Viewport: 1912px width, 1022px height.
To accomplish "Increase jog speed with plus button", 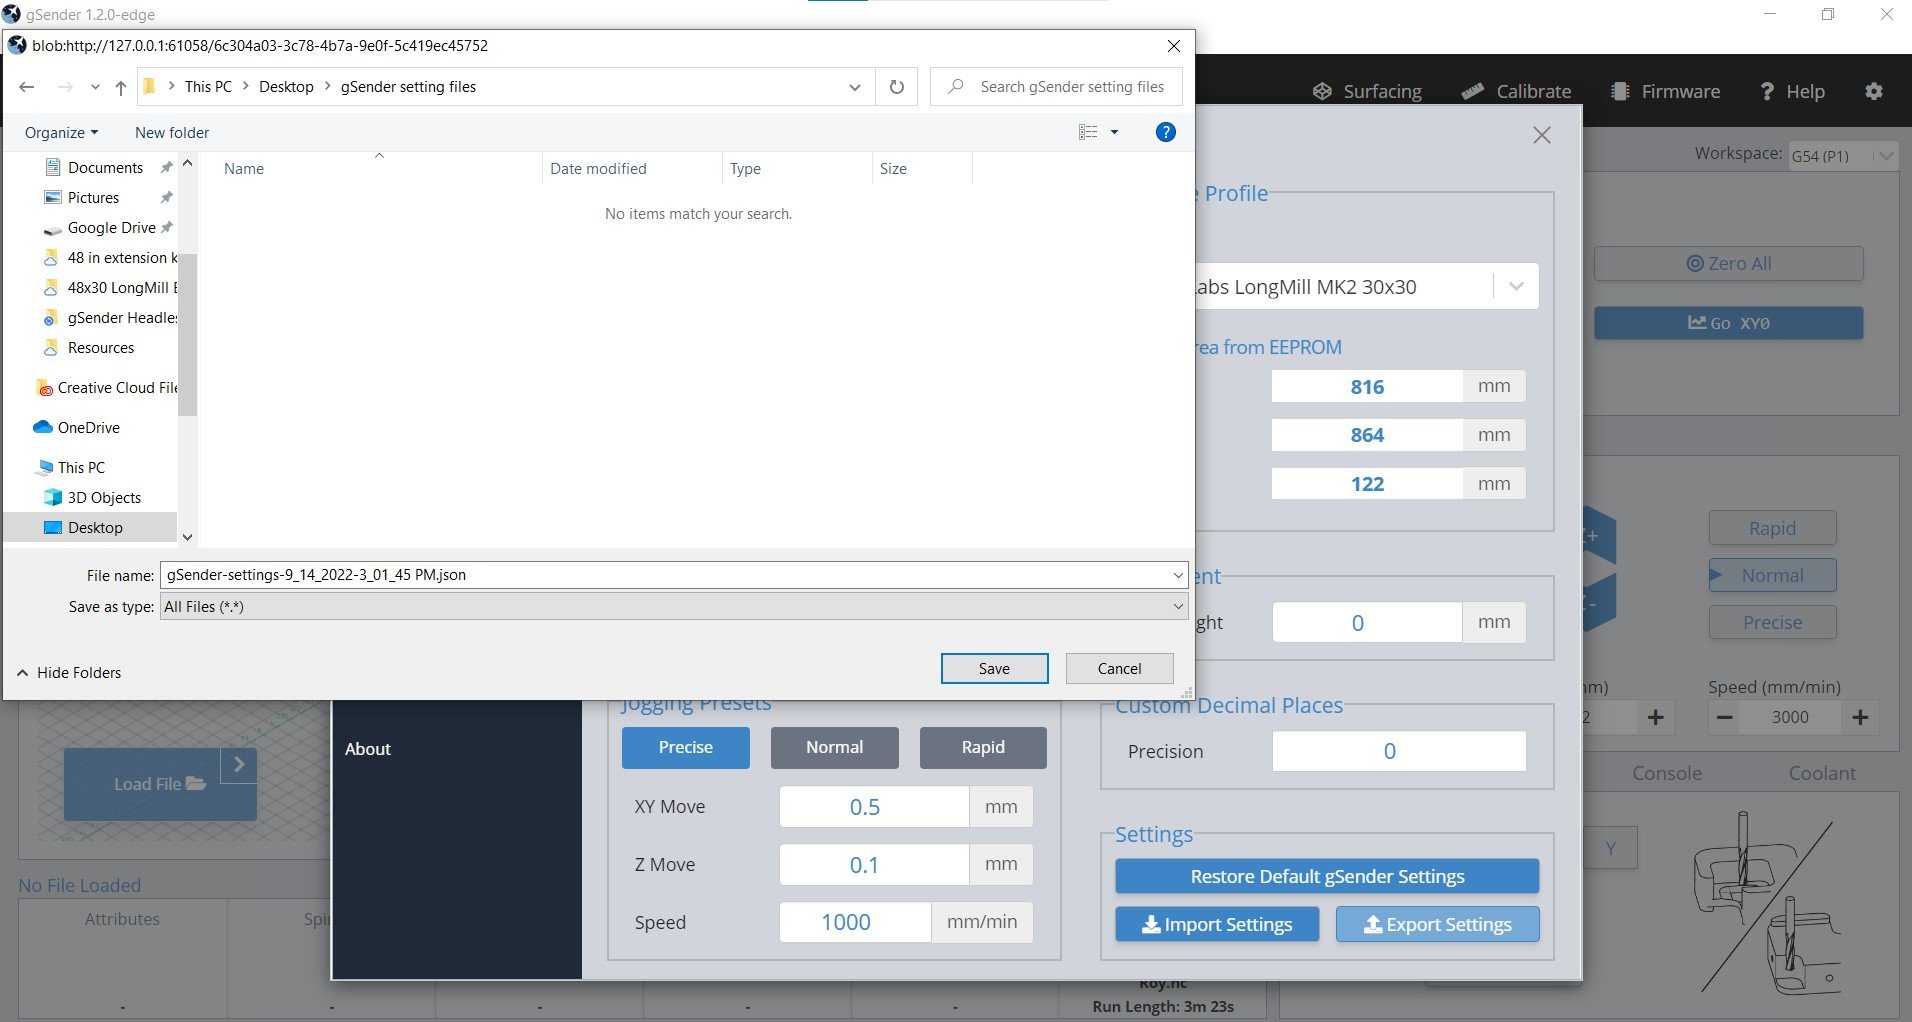I will pyautogui.click(x=1860, y=717).
